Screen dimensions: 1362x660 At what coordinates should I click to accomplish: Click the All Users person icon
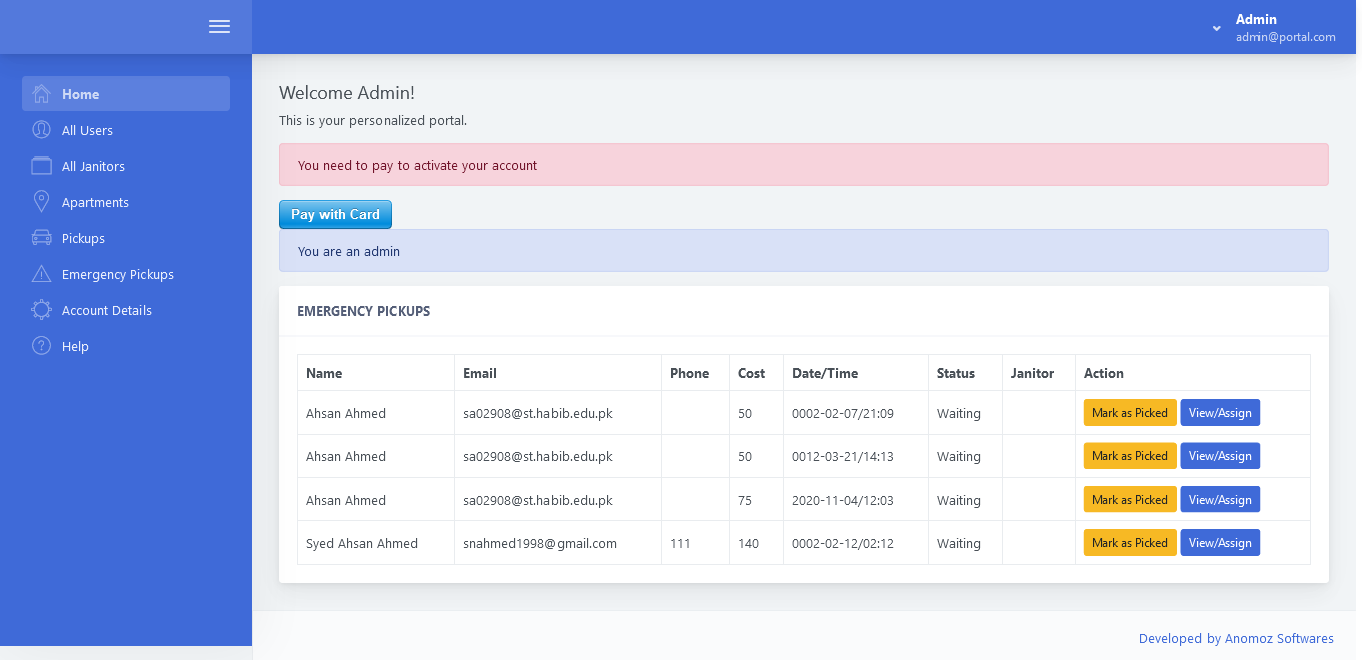pyautogui.click(x=41, y=130)
